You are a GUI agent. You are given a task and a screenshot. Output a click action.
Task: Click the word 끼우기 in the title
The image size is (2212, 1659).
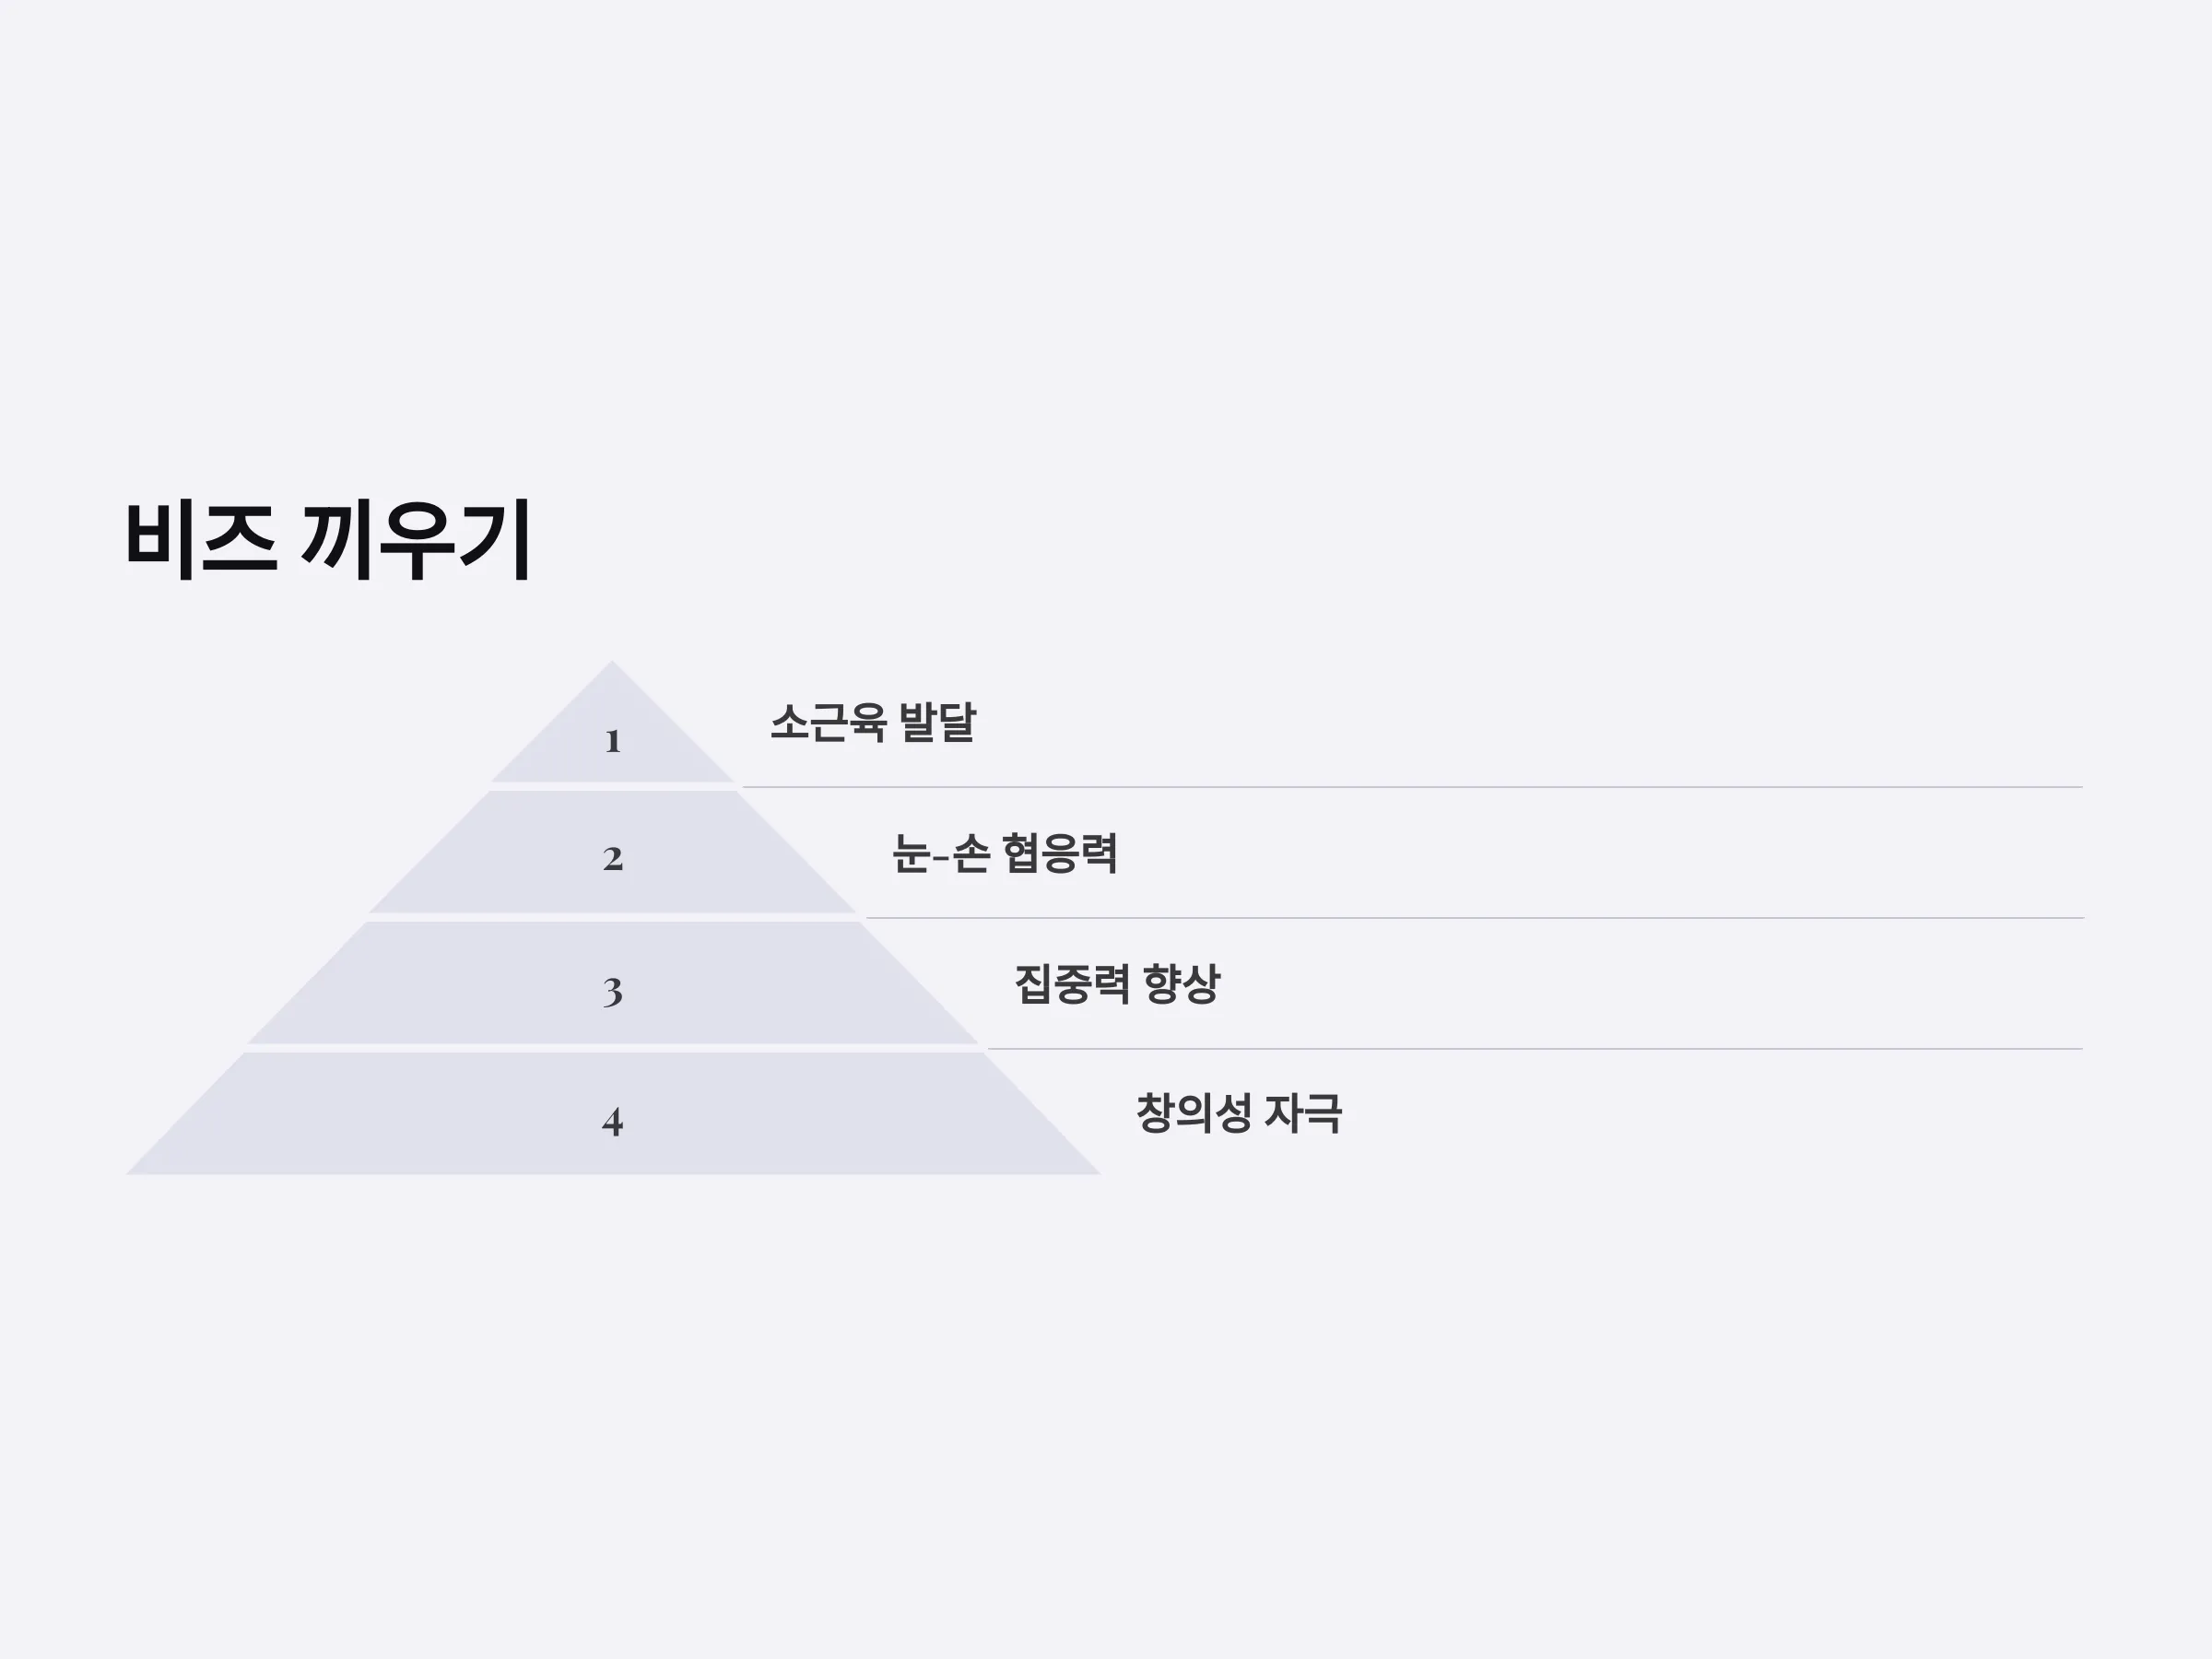416,540
